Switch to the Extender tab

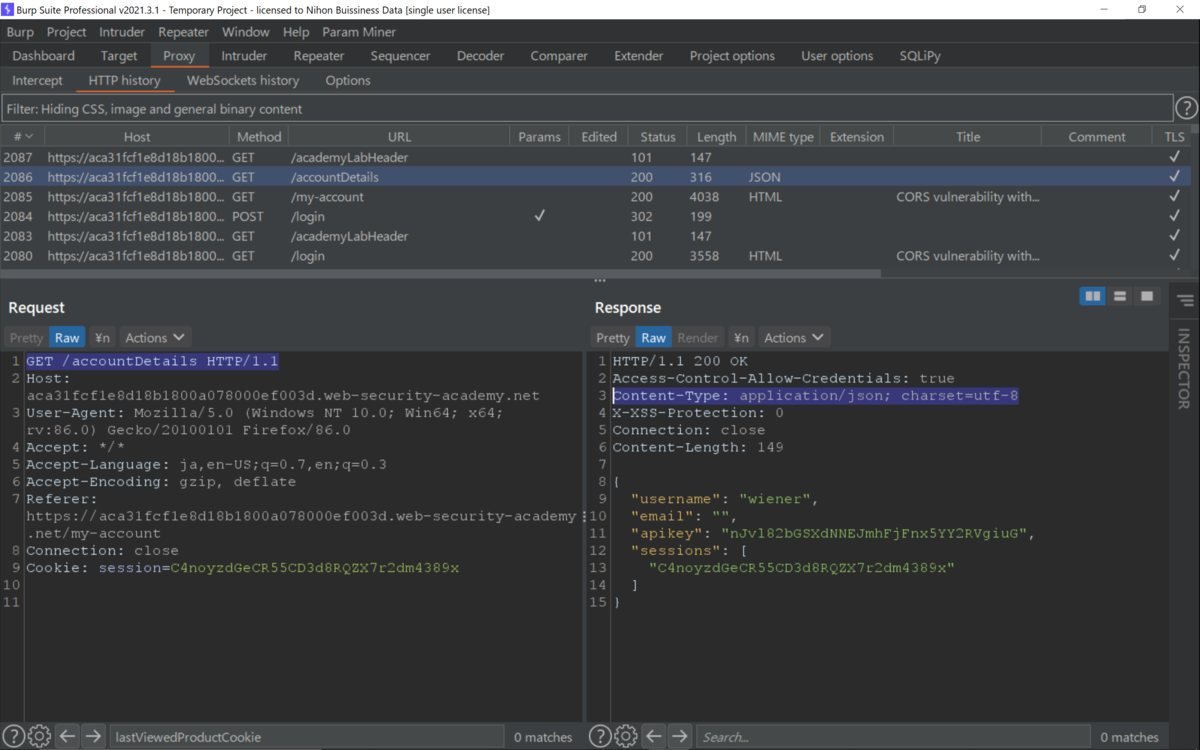click(x=639, y=56)
